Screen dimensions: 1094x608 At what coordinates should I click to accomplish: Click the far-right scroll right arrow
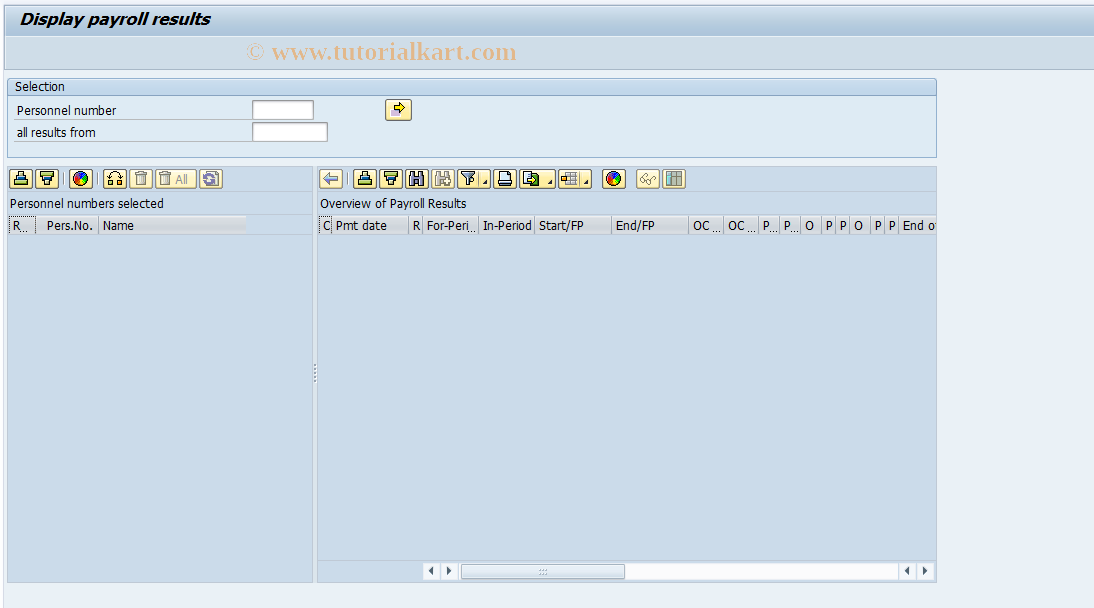925,571
